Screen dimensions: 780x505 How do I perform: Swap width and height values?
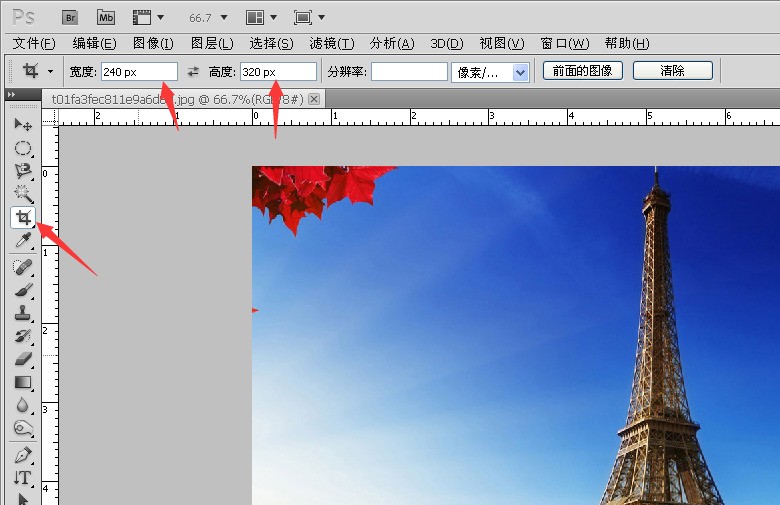(193, 72)
